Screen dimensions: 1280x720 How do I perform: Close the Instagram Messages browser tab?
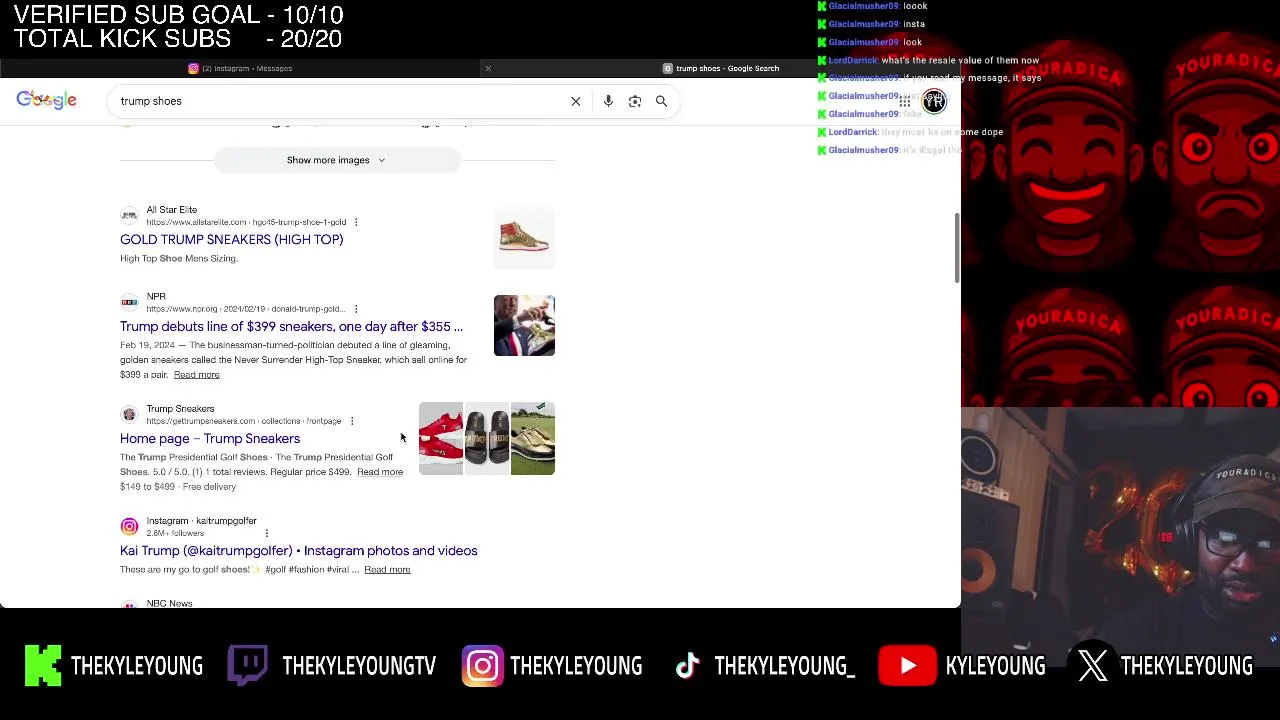[488, 68]
